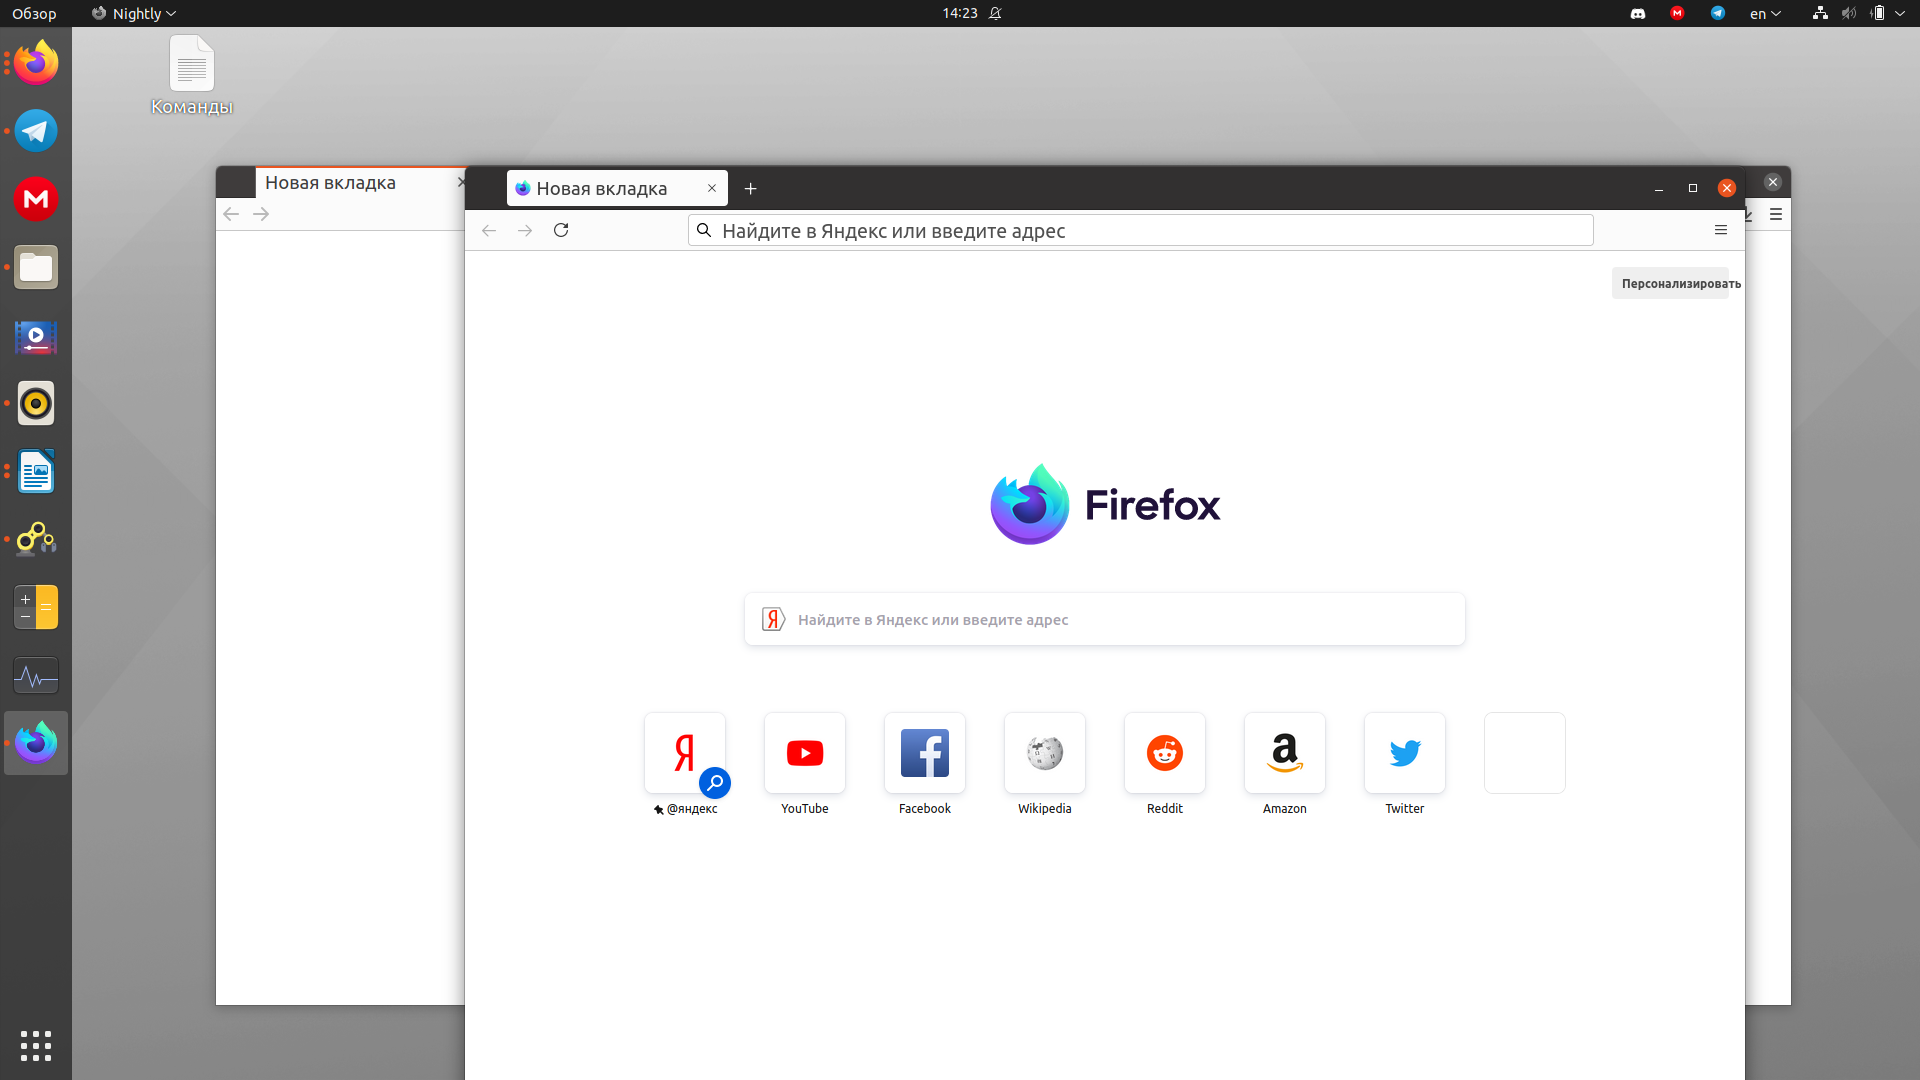Show applications grid in dock
1920x1080 pixels.
(x=36, y=1046)
